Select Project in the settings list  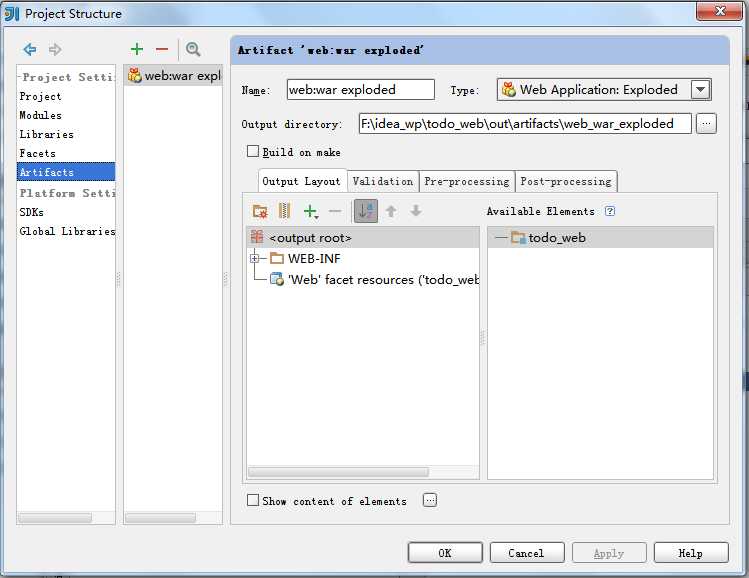click(x=66, y=96)
